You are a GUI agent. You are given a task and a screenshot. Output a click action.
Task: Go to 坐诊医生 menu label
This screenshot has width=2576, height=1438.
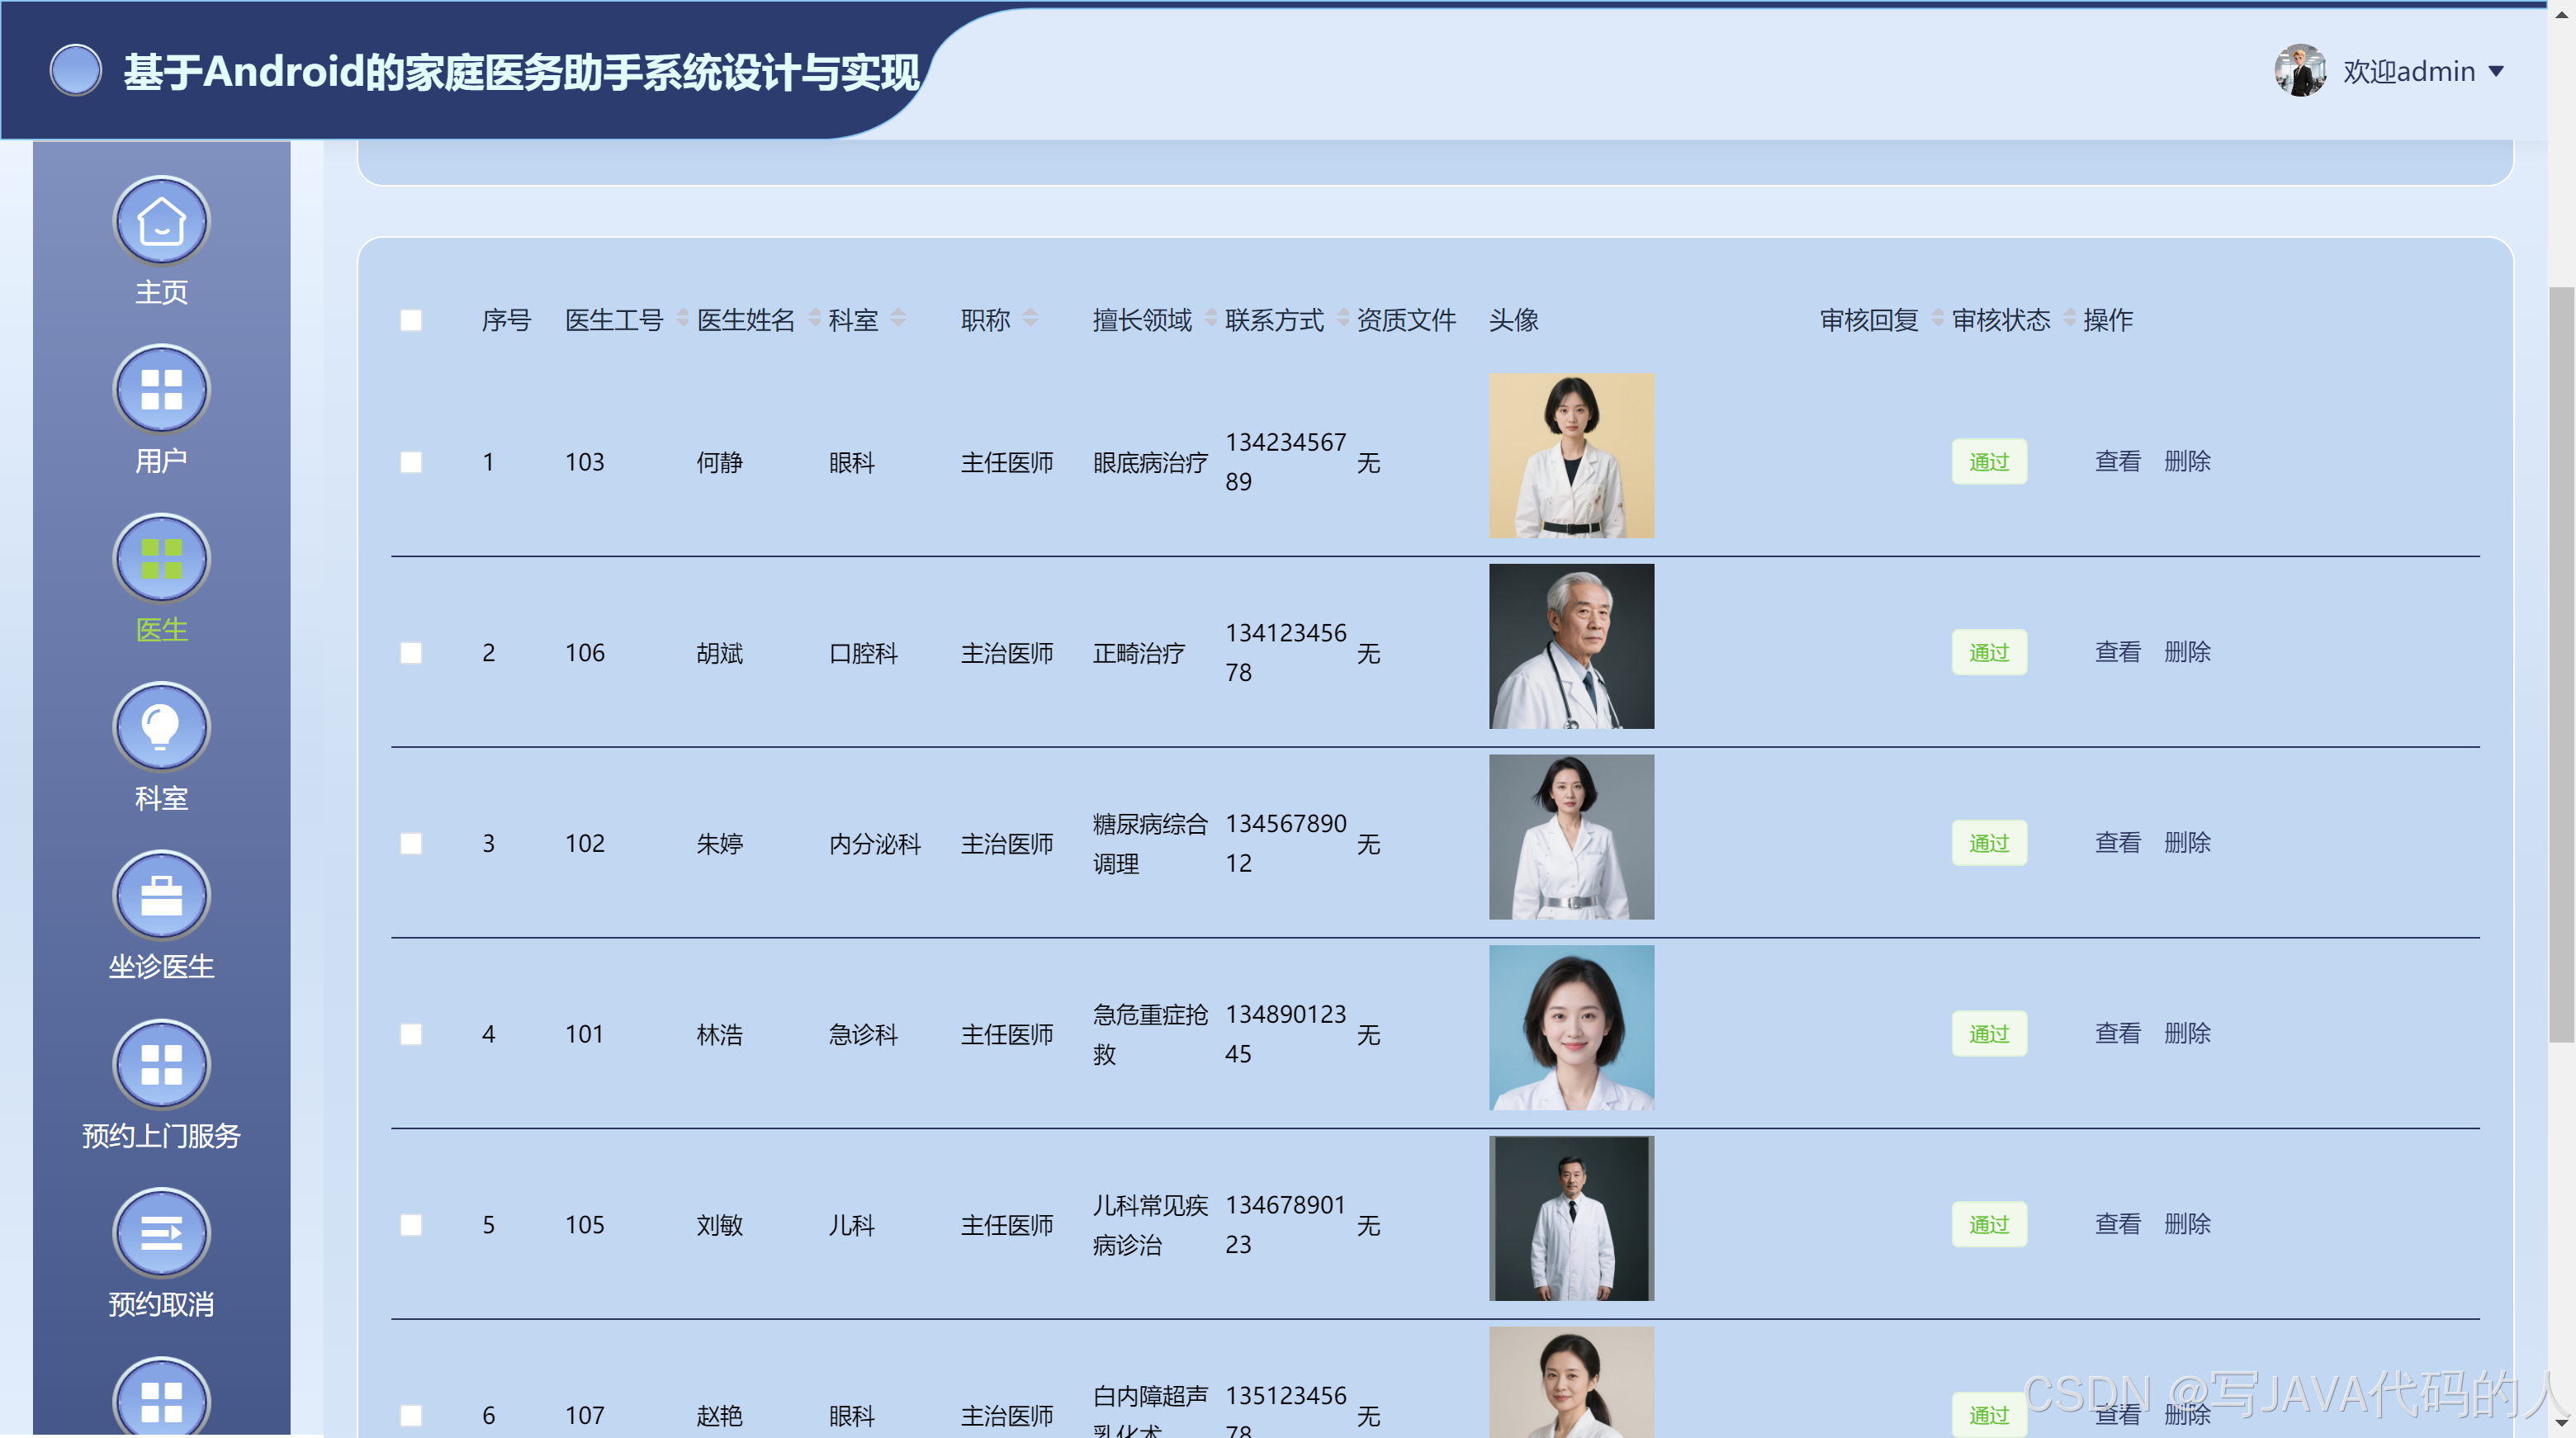(161, 967)
